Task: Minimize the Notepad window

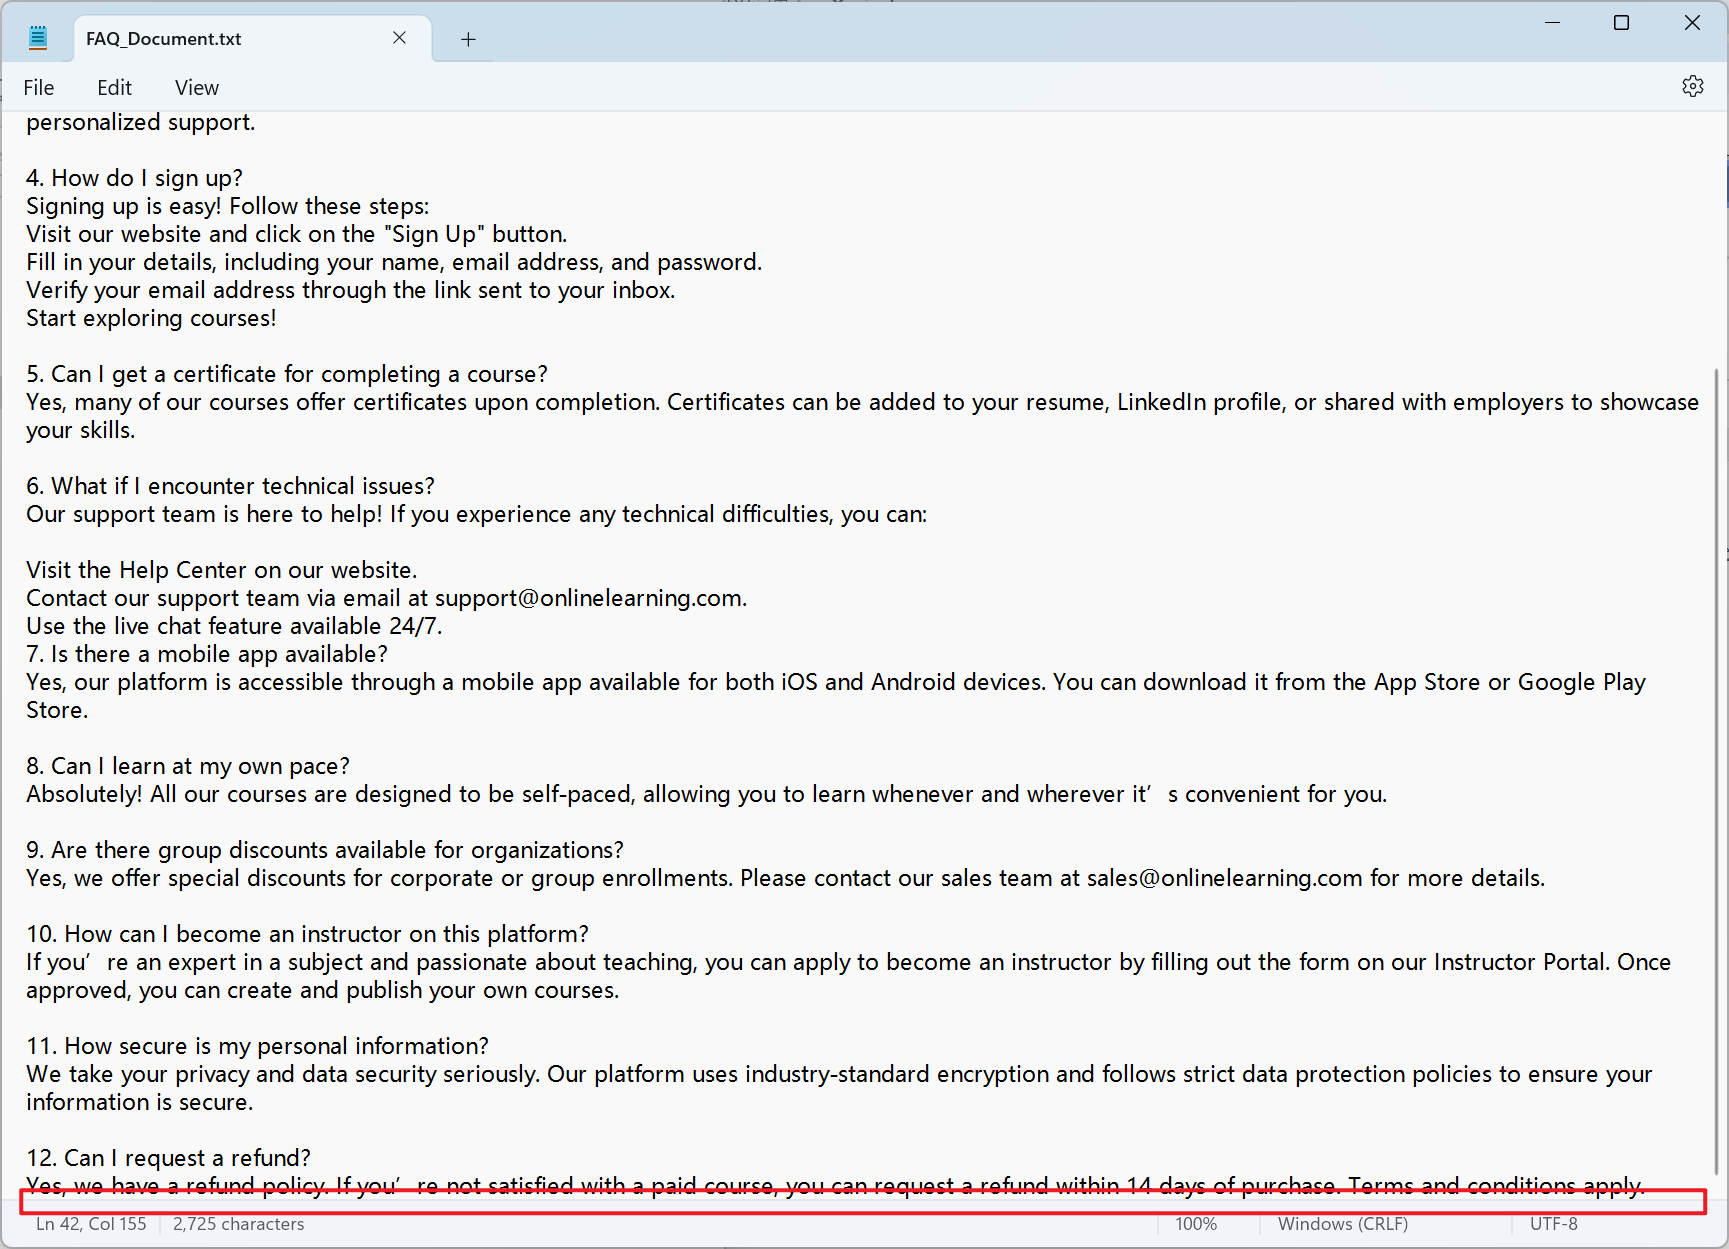Action: point(1552,23)
